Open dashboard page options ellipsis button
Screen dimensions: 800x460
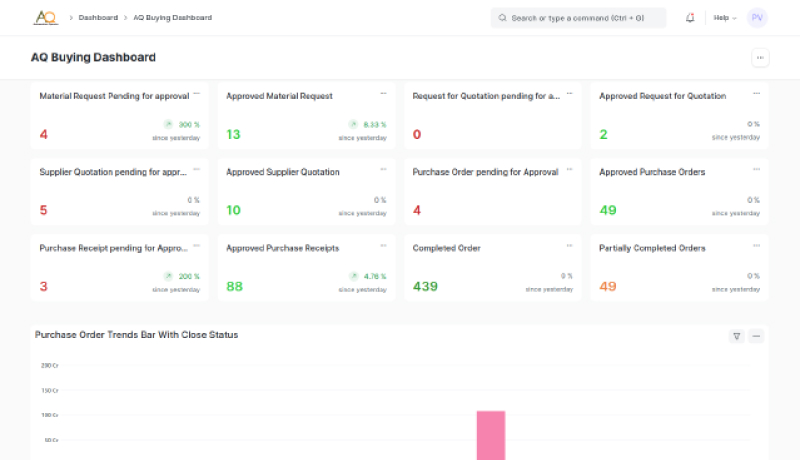click(x=760, y=58)
